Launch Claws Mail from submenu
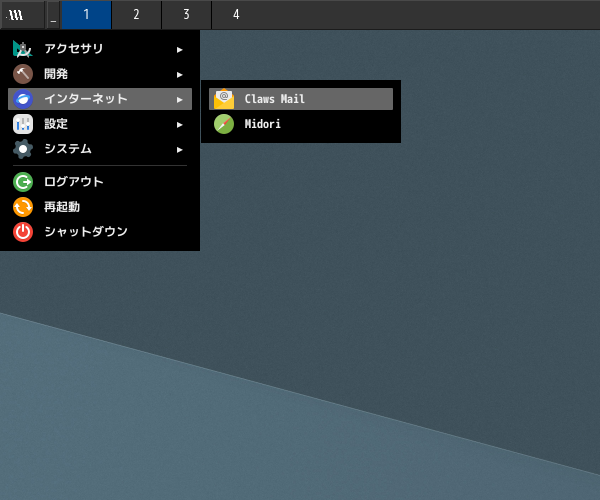This screenshot has height=500, width=600. pyautogui.click(x=301, y=99)
